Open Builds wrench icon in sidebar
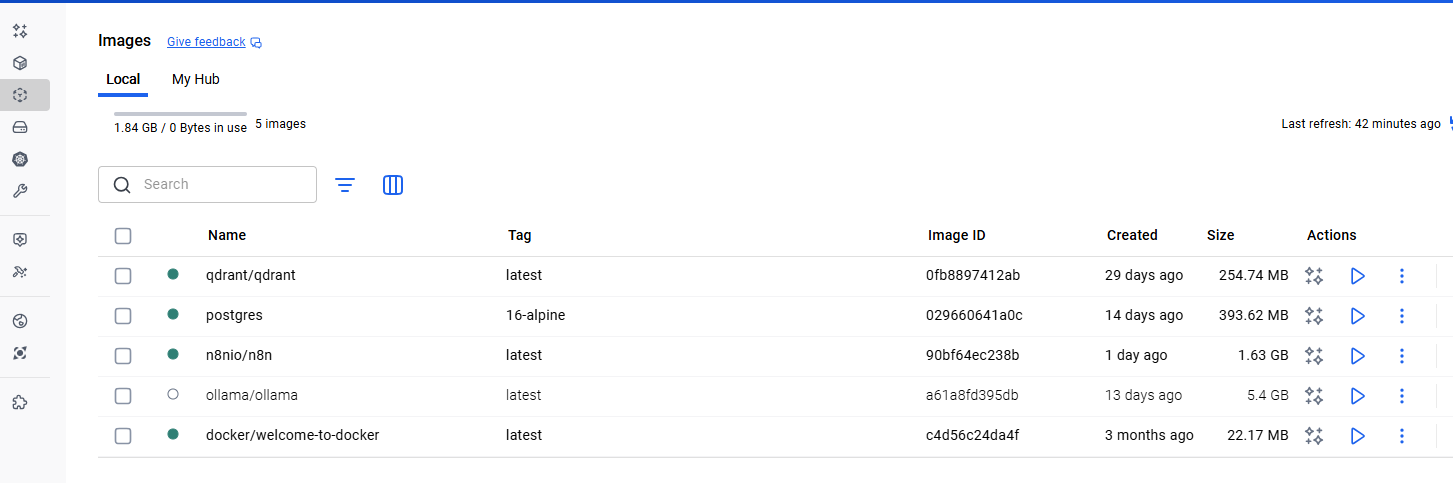The image size is (1453, 483). coord(20,191)
